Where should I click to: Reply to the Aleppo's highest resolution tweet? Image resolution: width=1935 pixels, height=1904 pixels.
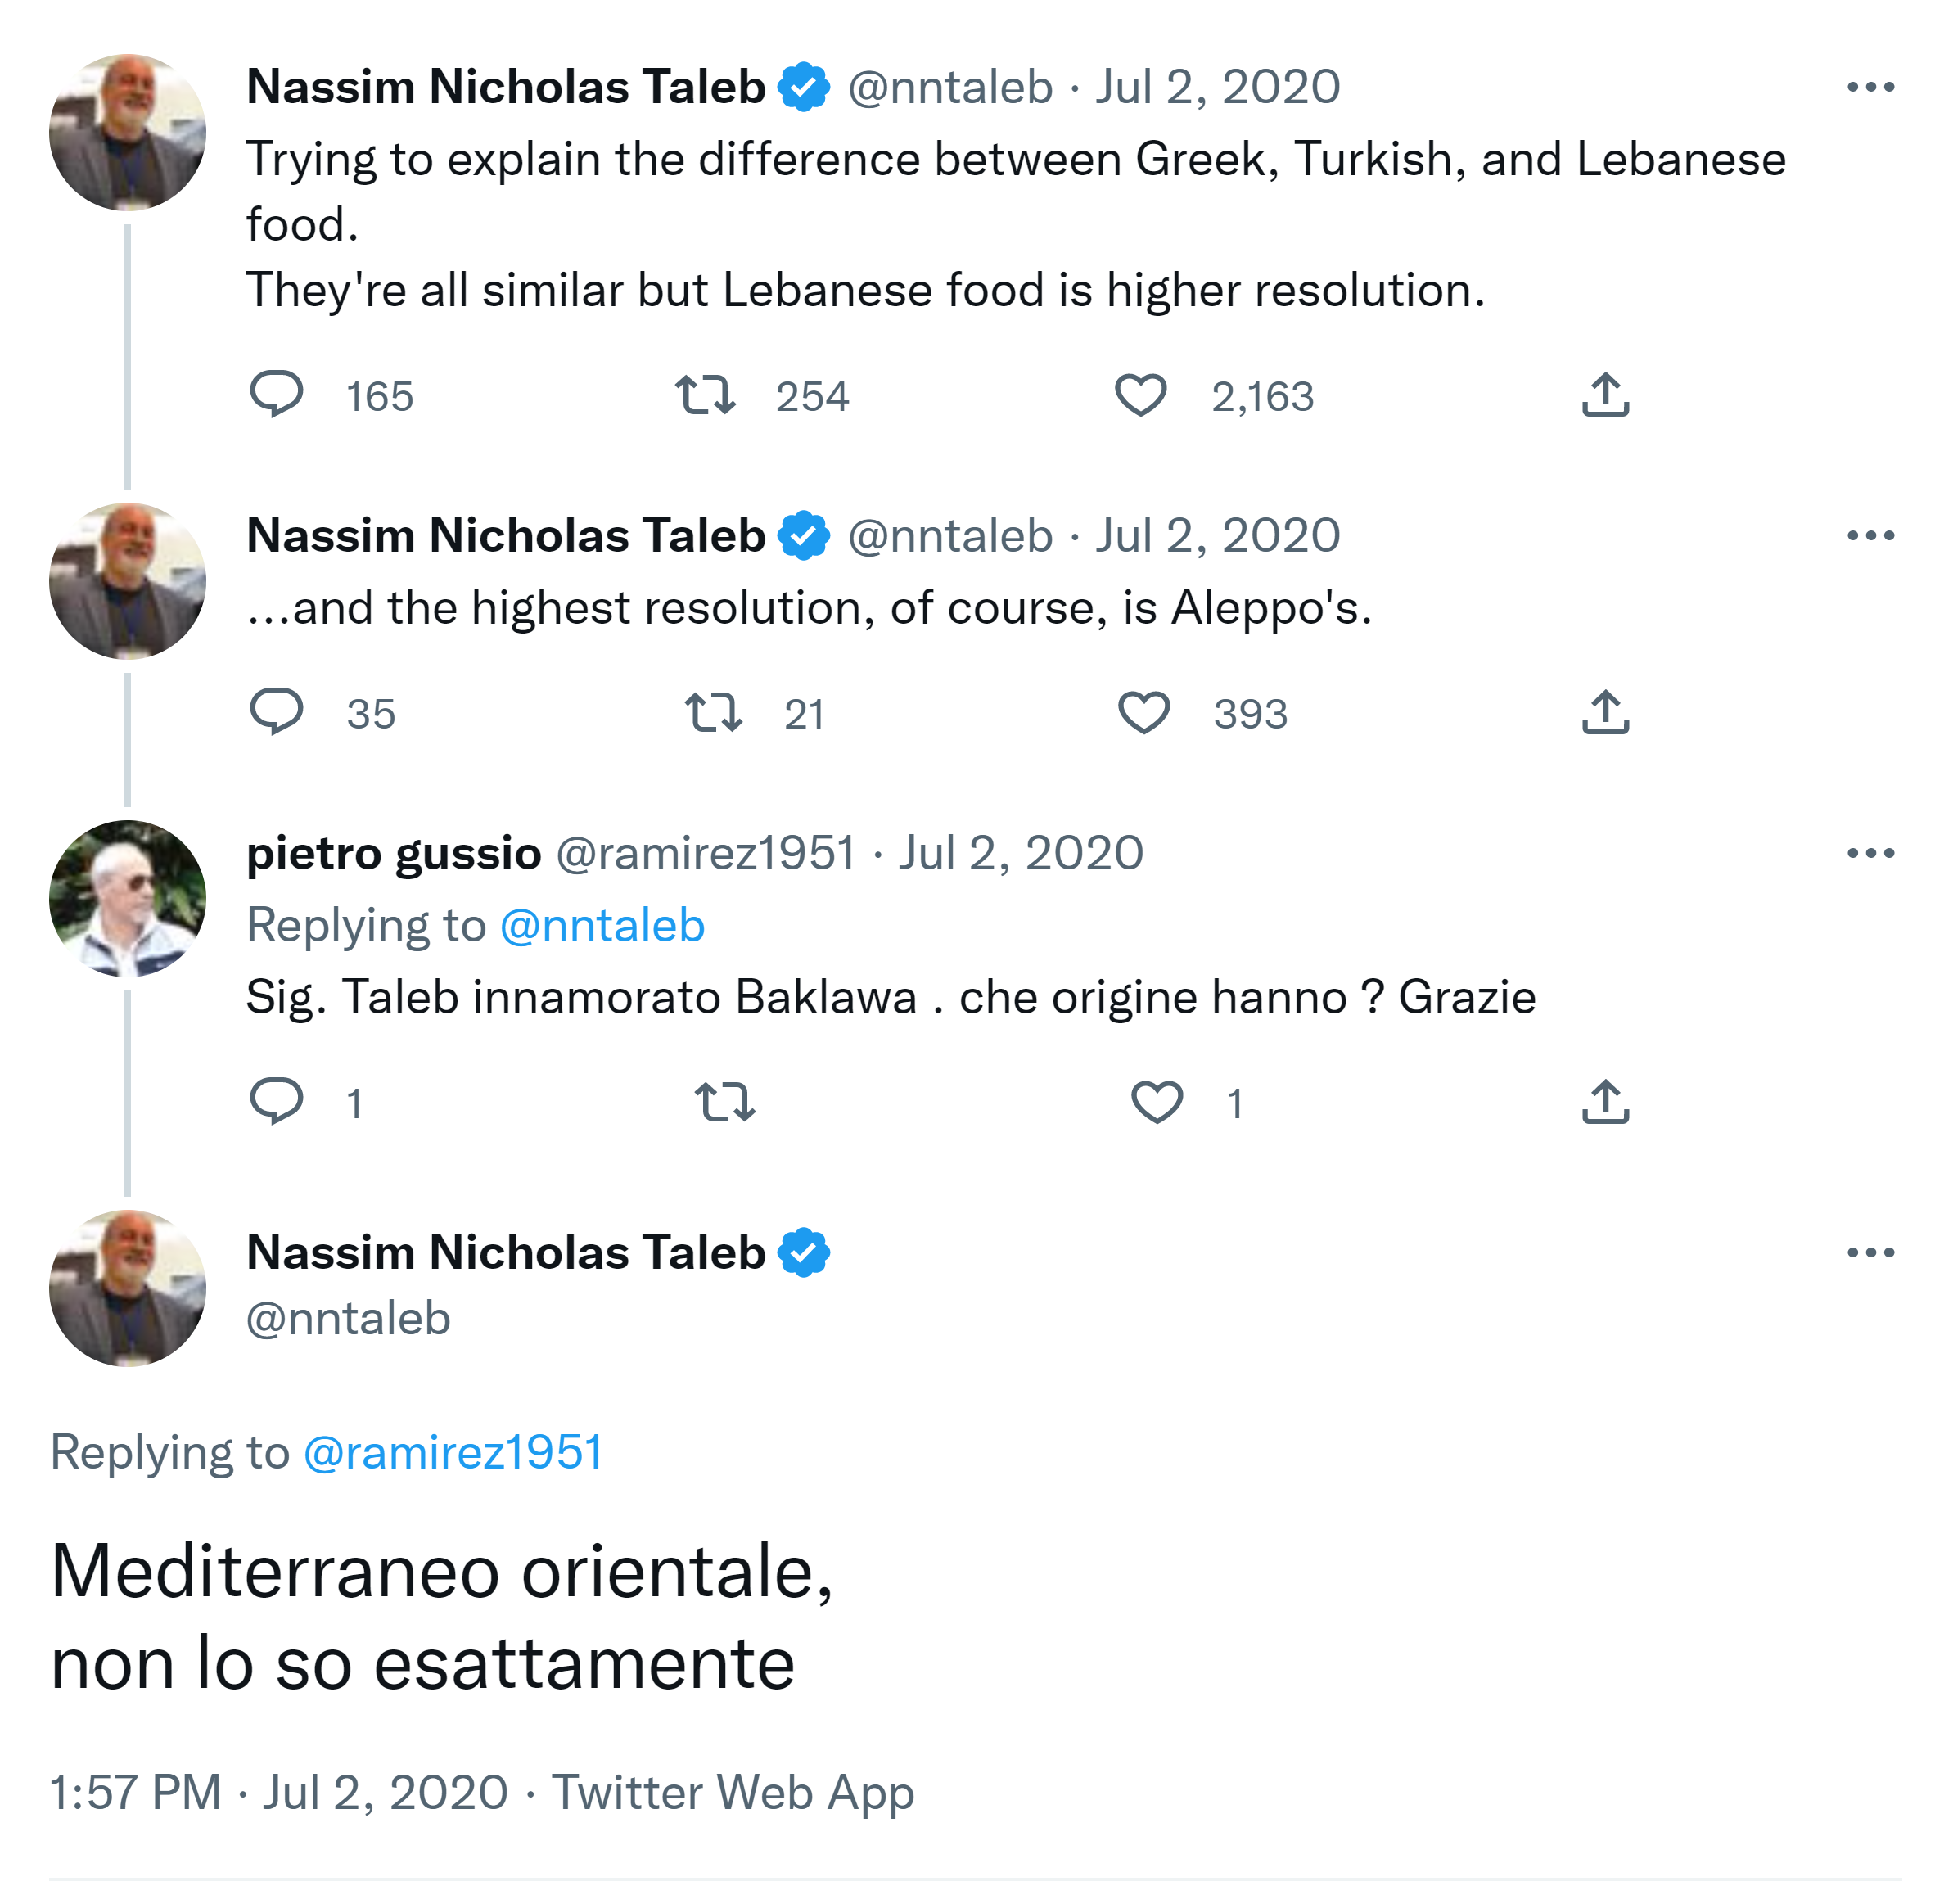click(276, 712)
